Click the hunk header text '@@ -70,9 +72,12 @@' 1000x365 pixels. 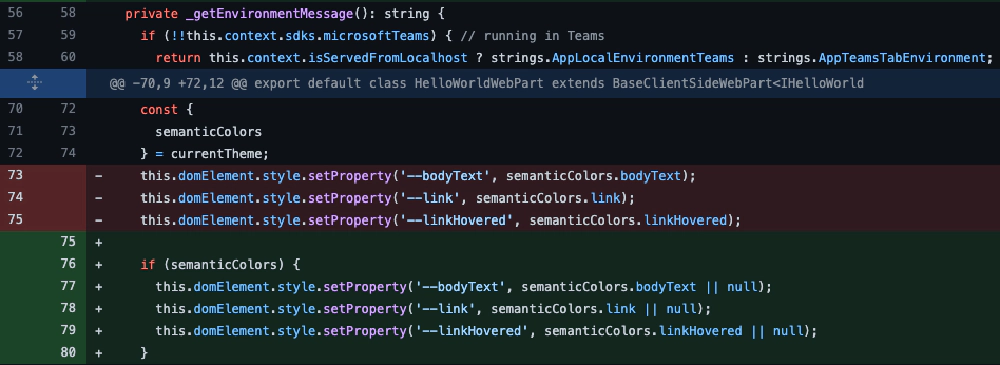click(180, 83)
